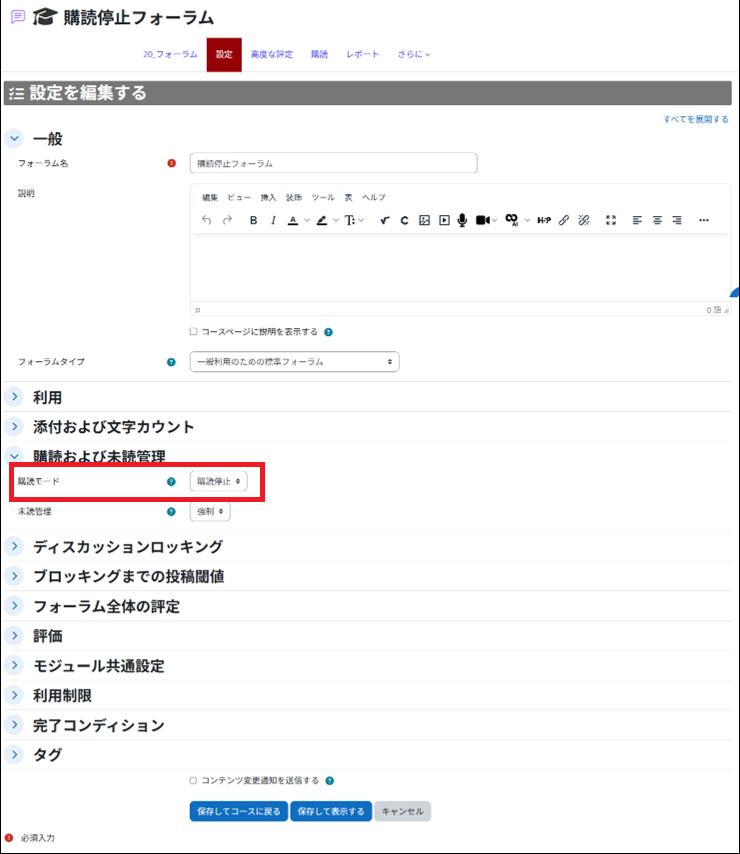
Task: Switch to the 高度な評定 tab
Action: (272, 54)
